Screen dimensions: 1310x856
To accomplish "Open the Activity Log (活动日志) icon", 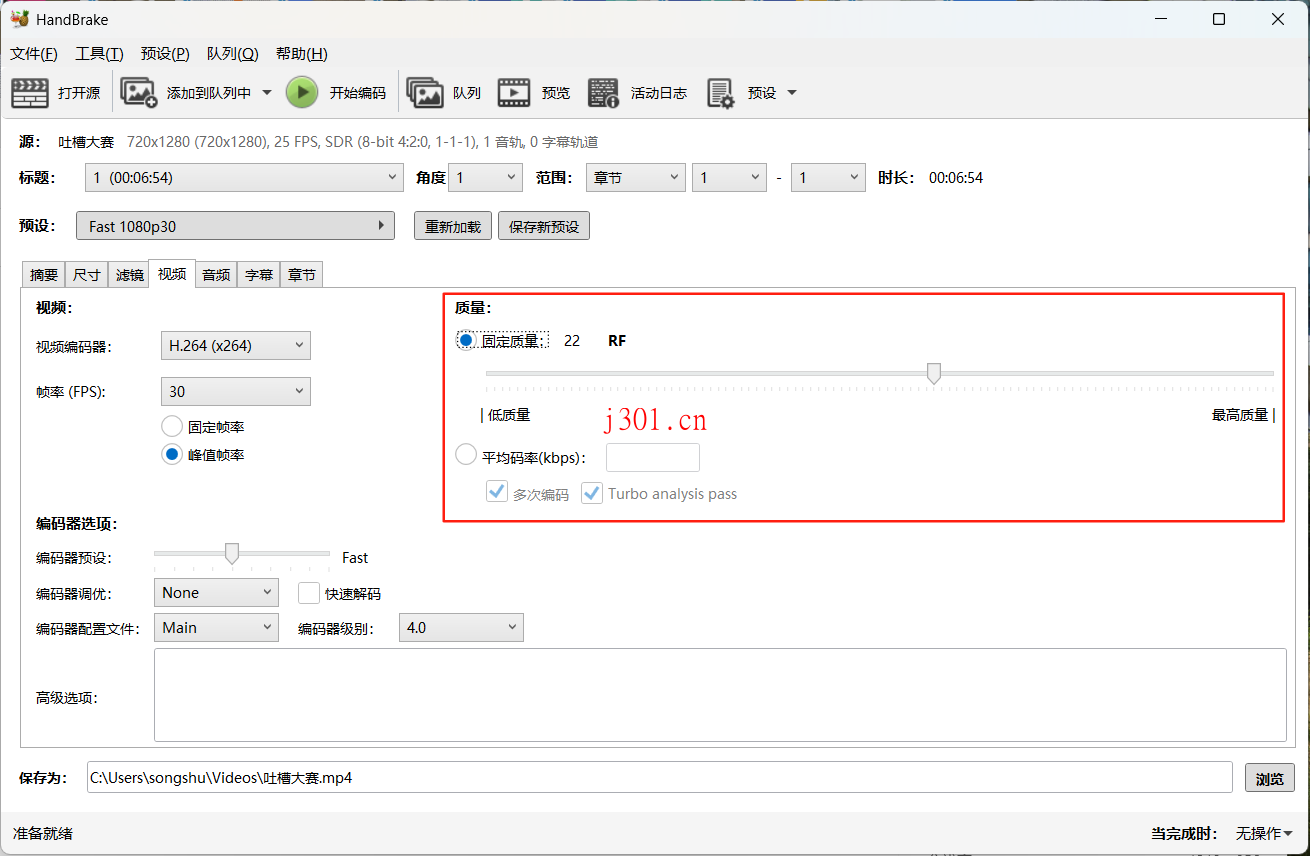I will pos(604,93).
